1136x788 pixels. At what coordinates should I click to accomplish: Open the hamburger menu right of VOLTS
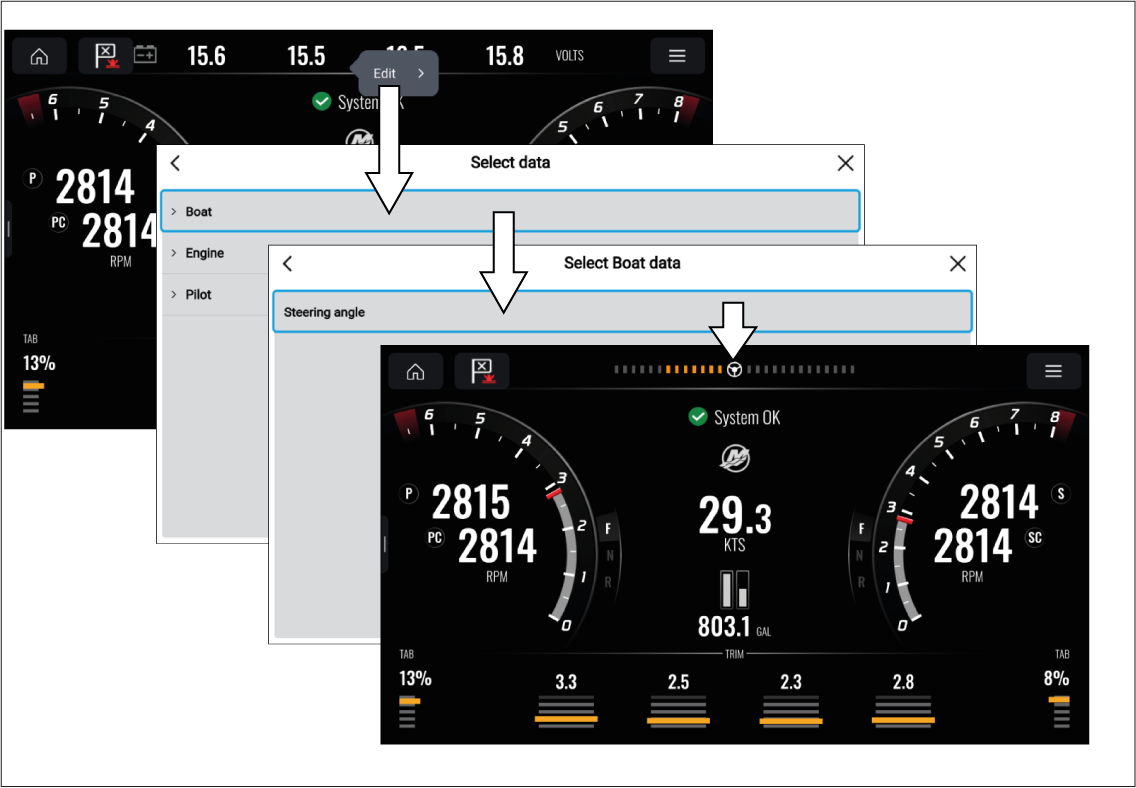(x=677, y=56)
